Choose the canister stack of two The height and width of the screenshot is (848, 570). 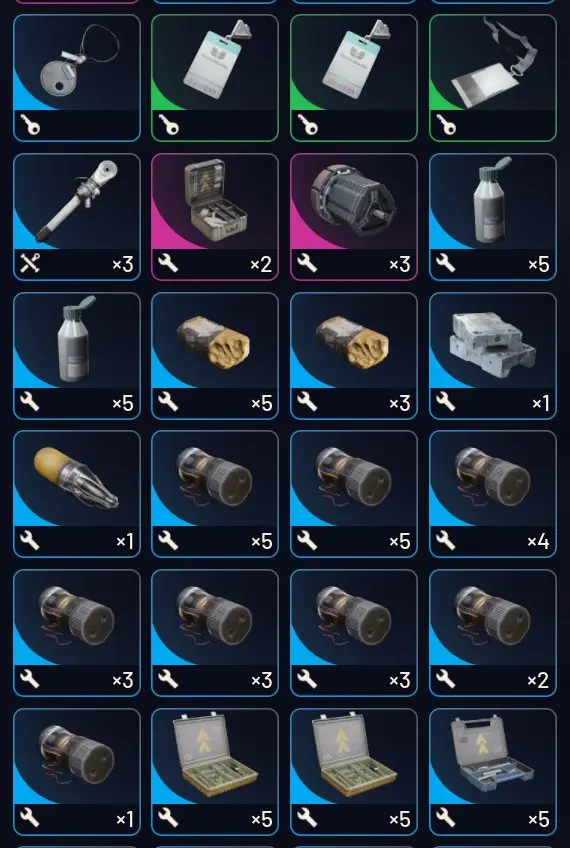coord(493,633)
